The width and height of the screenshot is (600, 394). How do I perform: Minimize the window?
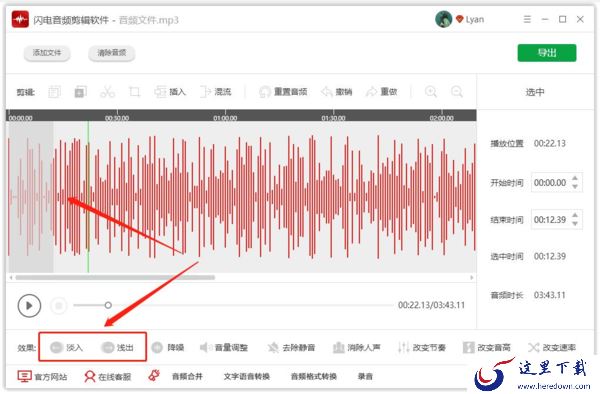coord(545,19)
